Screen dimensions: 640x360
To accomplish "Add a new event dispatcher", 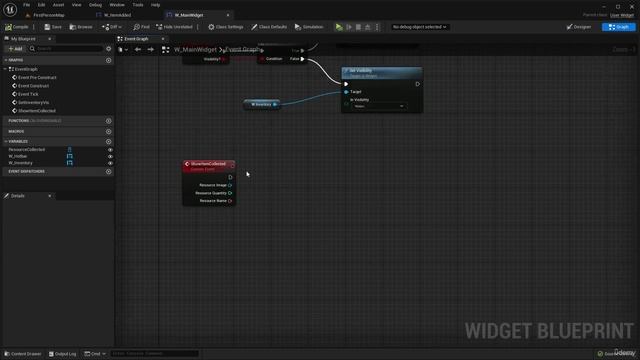I will [109, 171].
